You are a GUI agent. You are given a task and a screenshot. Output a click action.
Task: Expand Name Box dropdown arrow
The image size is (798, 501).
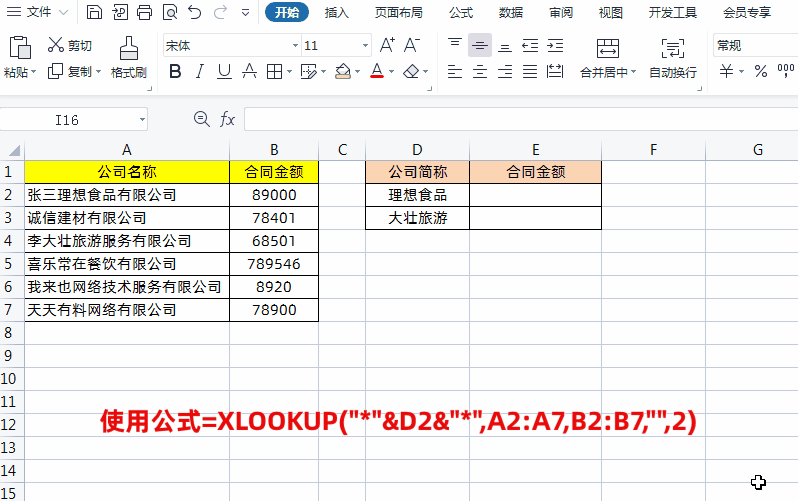pos(142,120)
